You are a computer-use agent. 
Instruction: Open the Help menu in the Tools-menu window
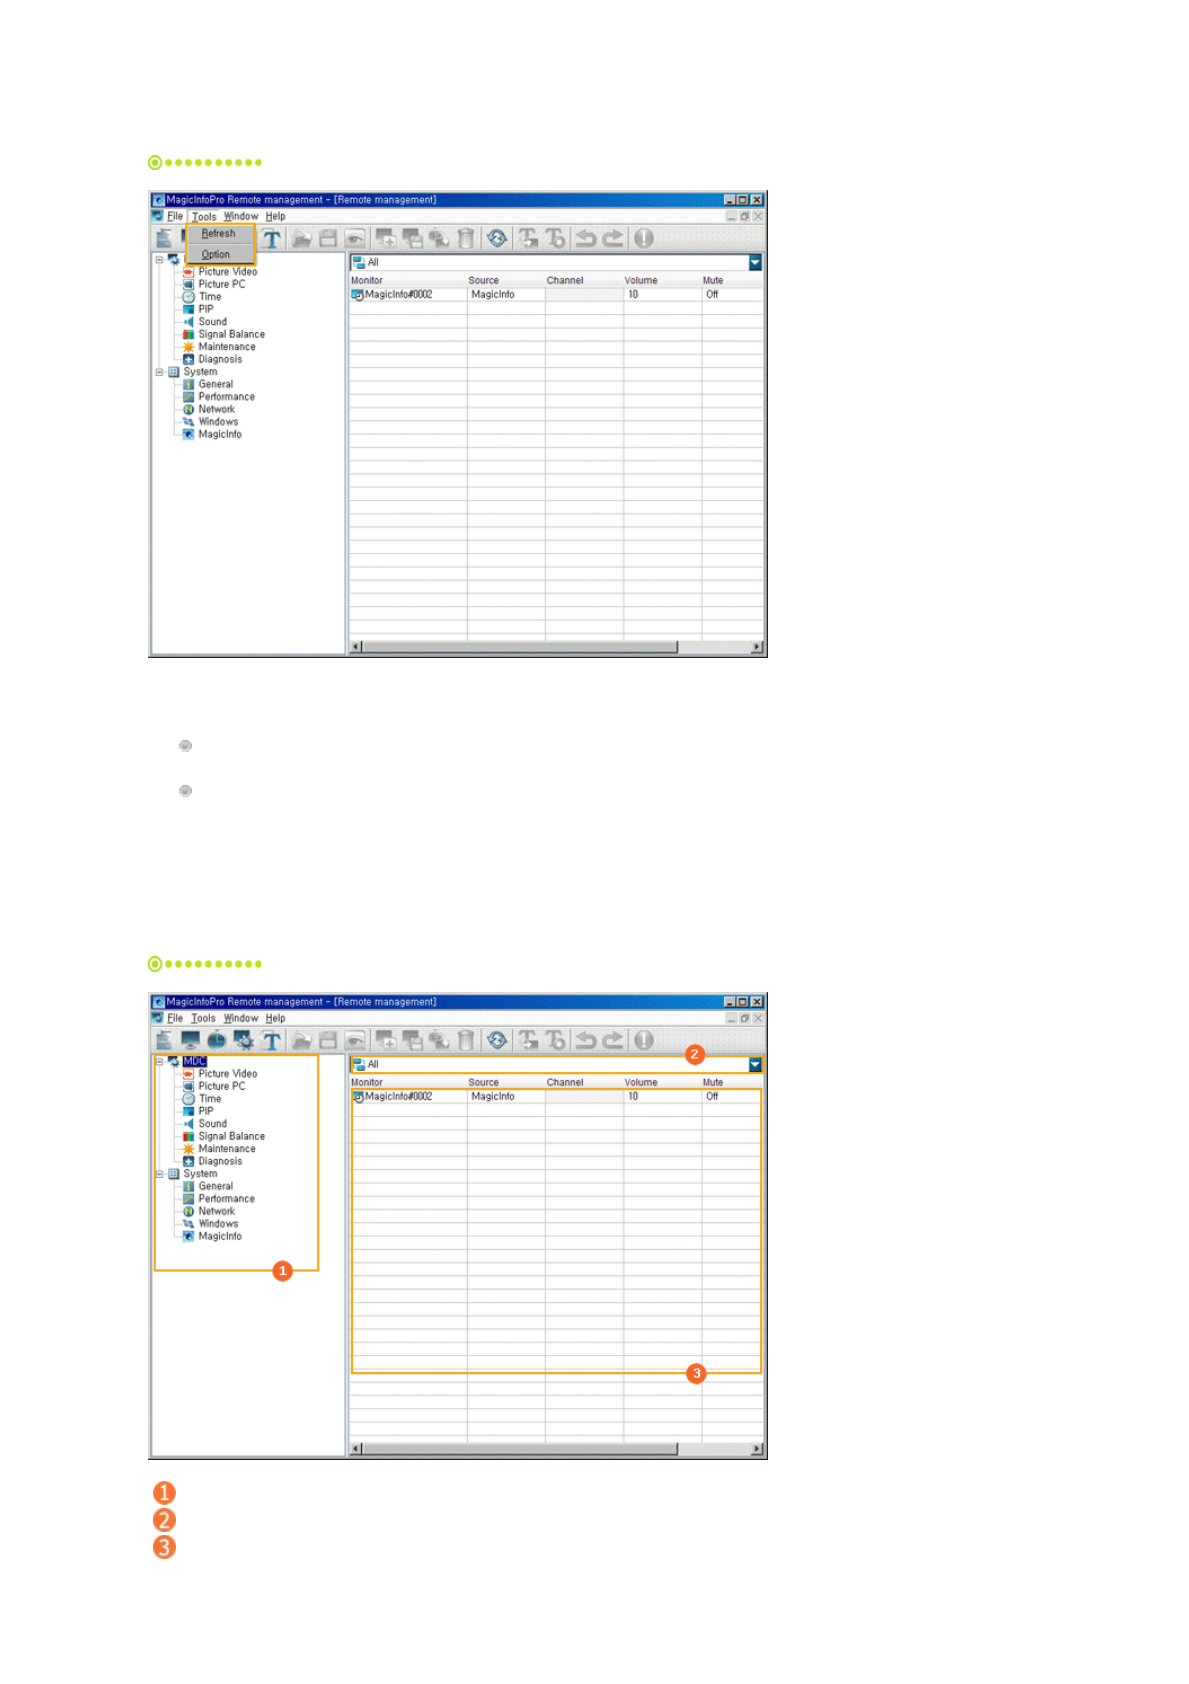click(x=275, y=216)
